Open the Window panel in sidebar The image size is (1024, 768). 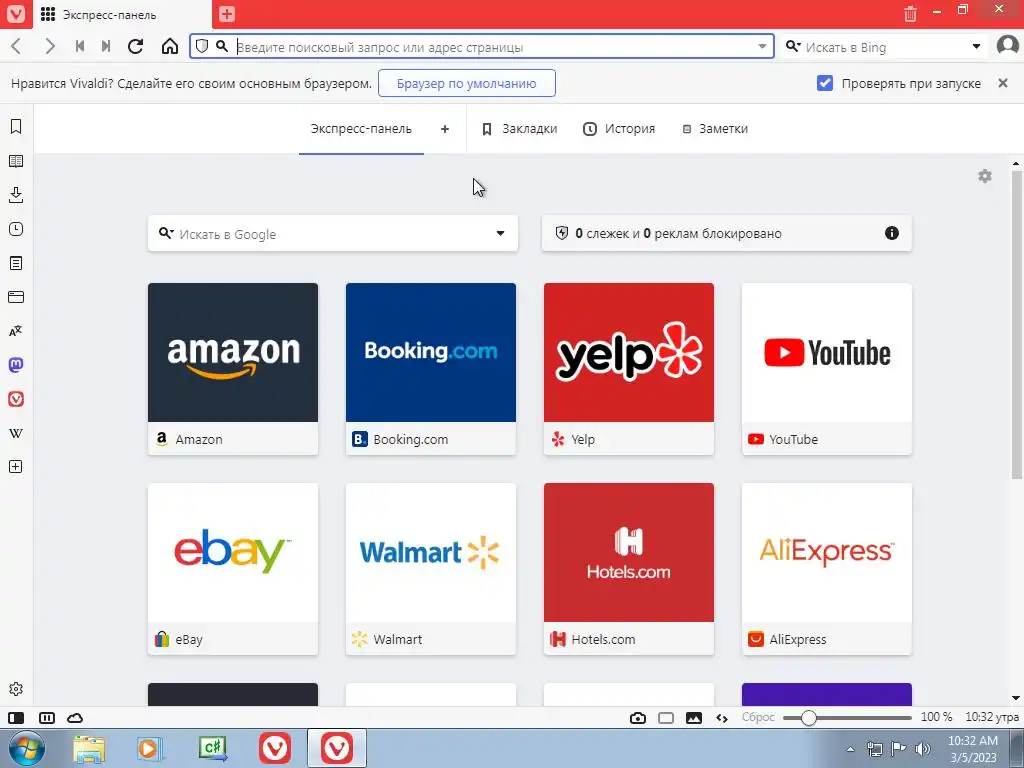16,297
